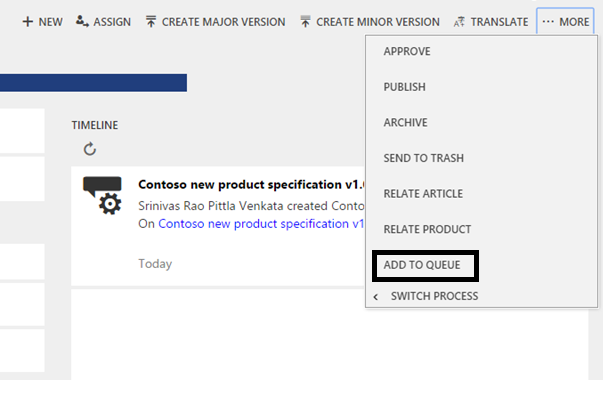
Task: Click the Assign person icon
Action: point(82,21)
